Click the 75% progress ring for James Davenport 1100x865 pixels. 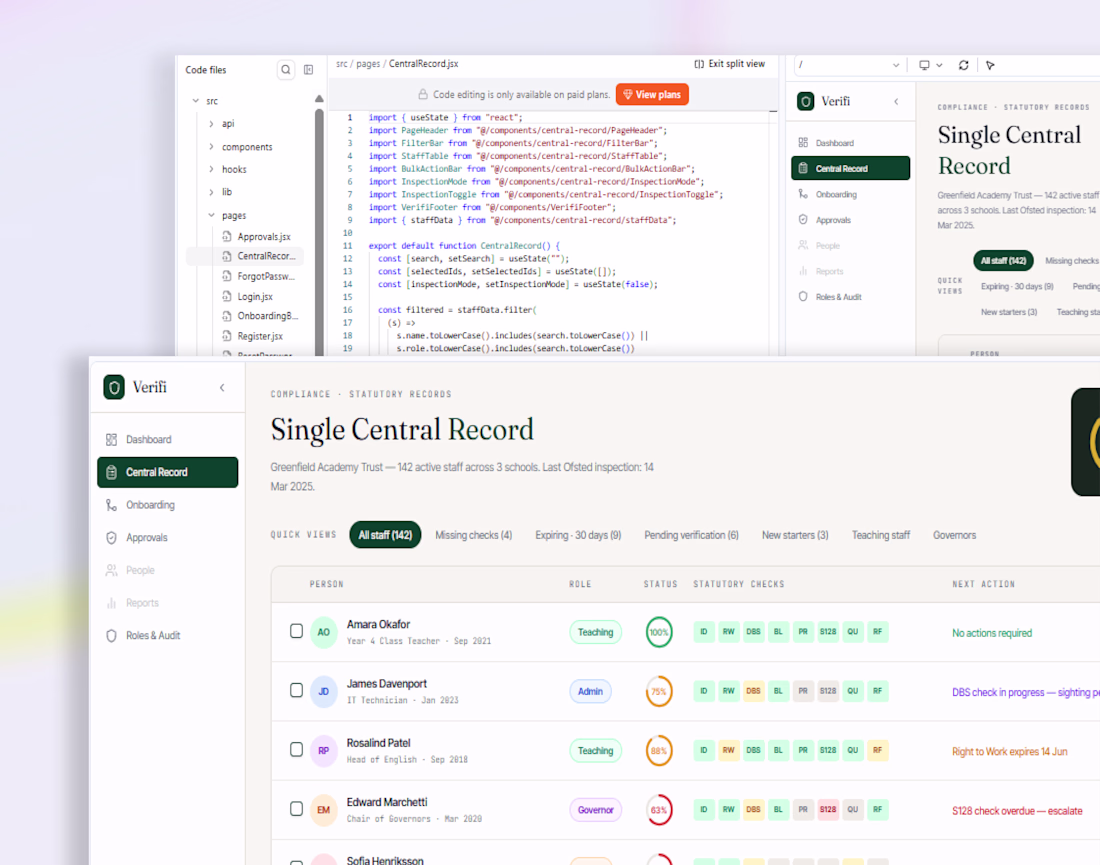(659, 692)
